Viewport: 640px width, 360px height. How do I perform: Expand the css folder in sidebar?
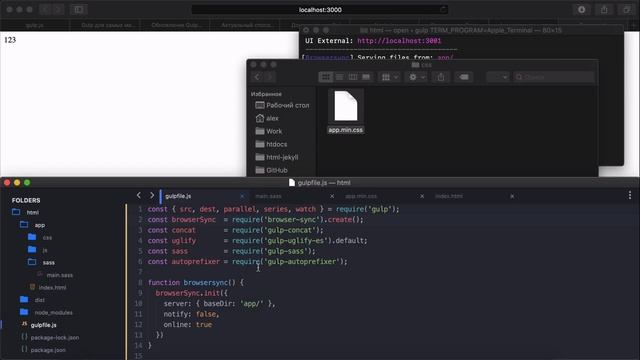32,237
